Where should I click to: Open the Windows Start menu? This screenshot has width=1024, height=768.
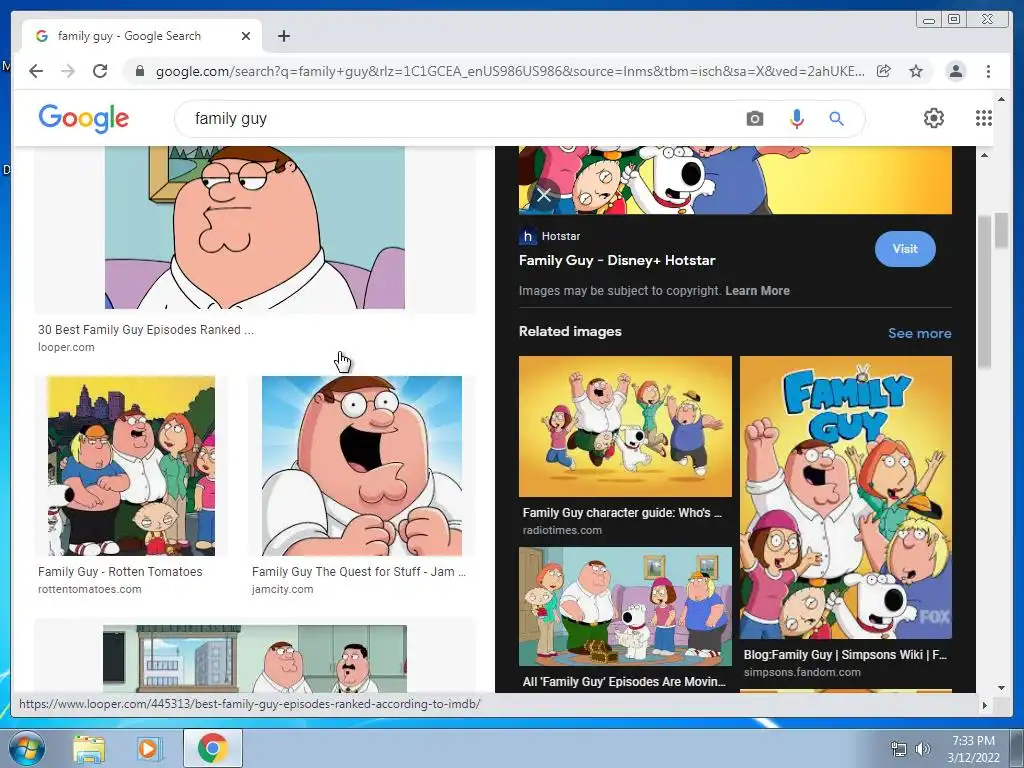[x=26, y=749]
